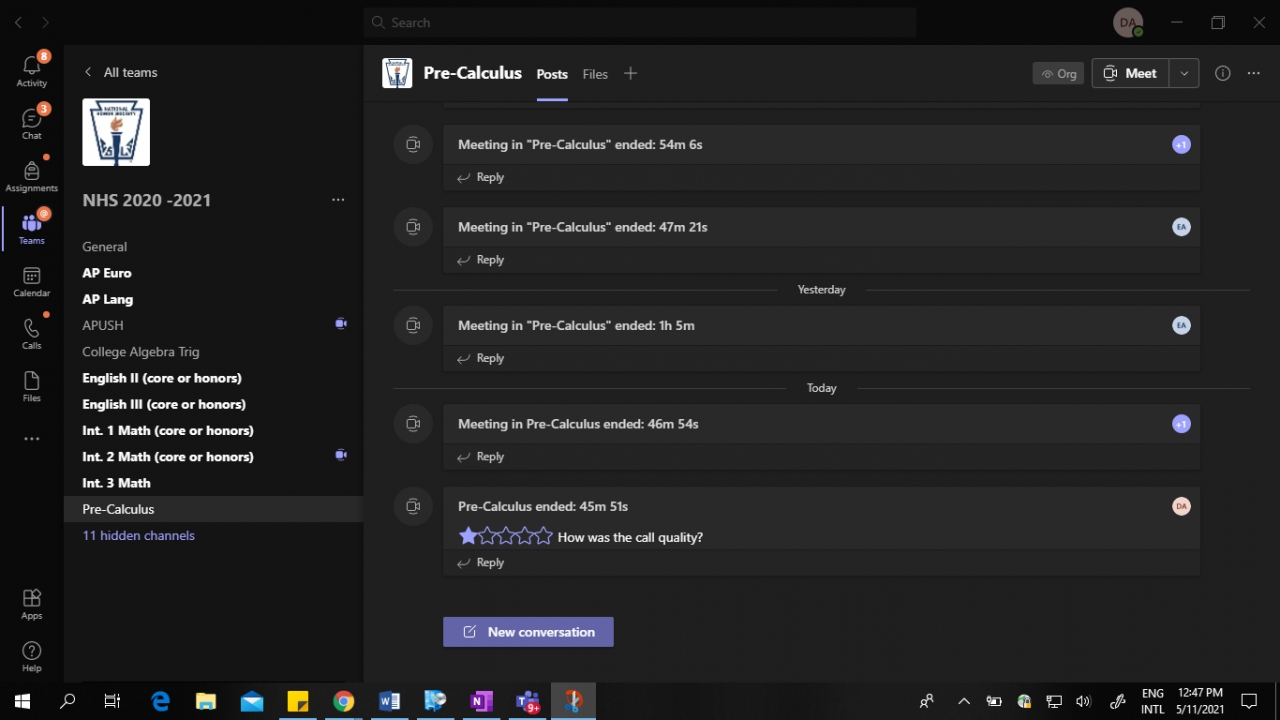Open Files in the left sidebar
This screenshot has height=720, width=1280.
(32, 385)
